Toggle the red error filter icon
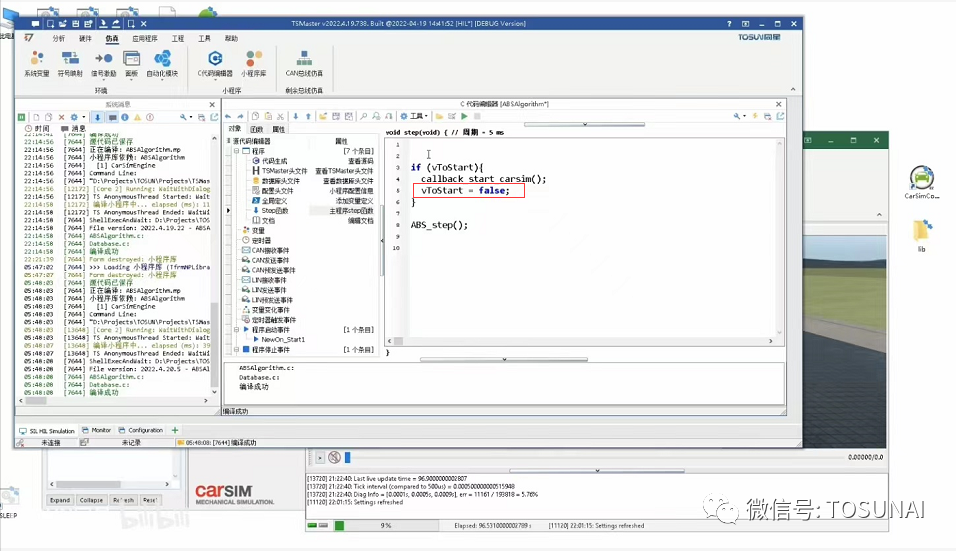This screenshot has height=551, width=956. [x=150, y=117]
